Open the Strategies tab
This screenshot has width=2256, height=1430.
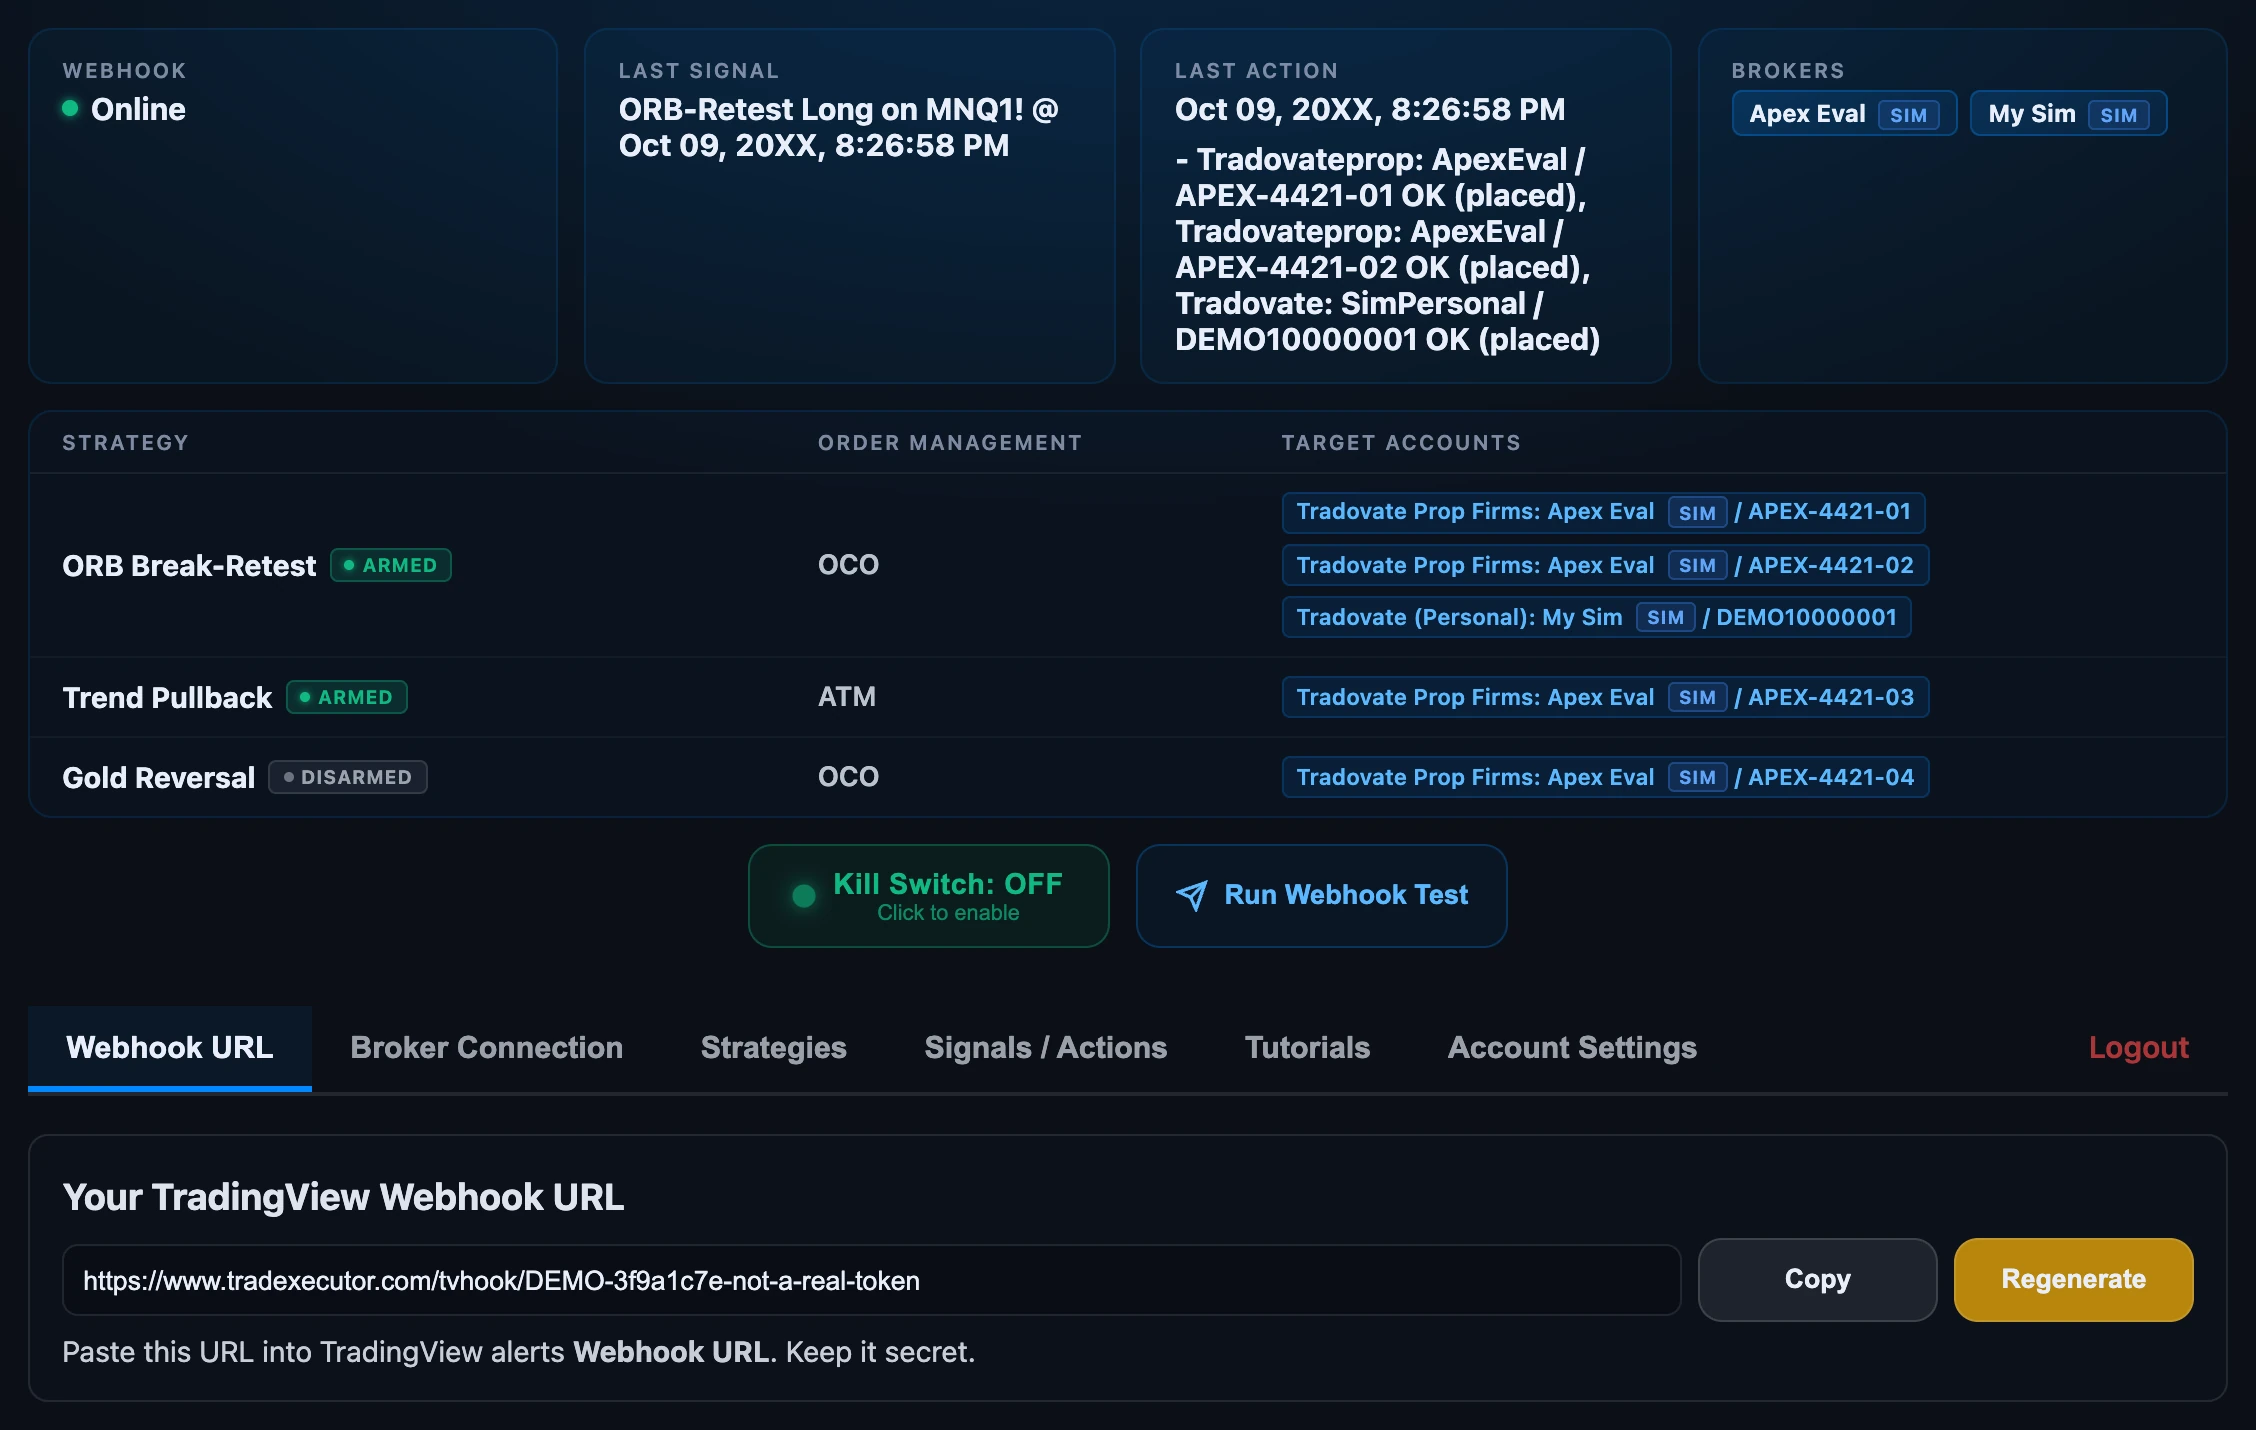[774, 1047]
